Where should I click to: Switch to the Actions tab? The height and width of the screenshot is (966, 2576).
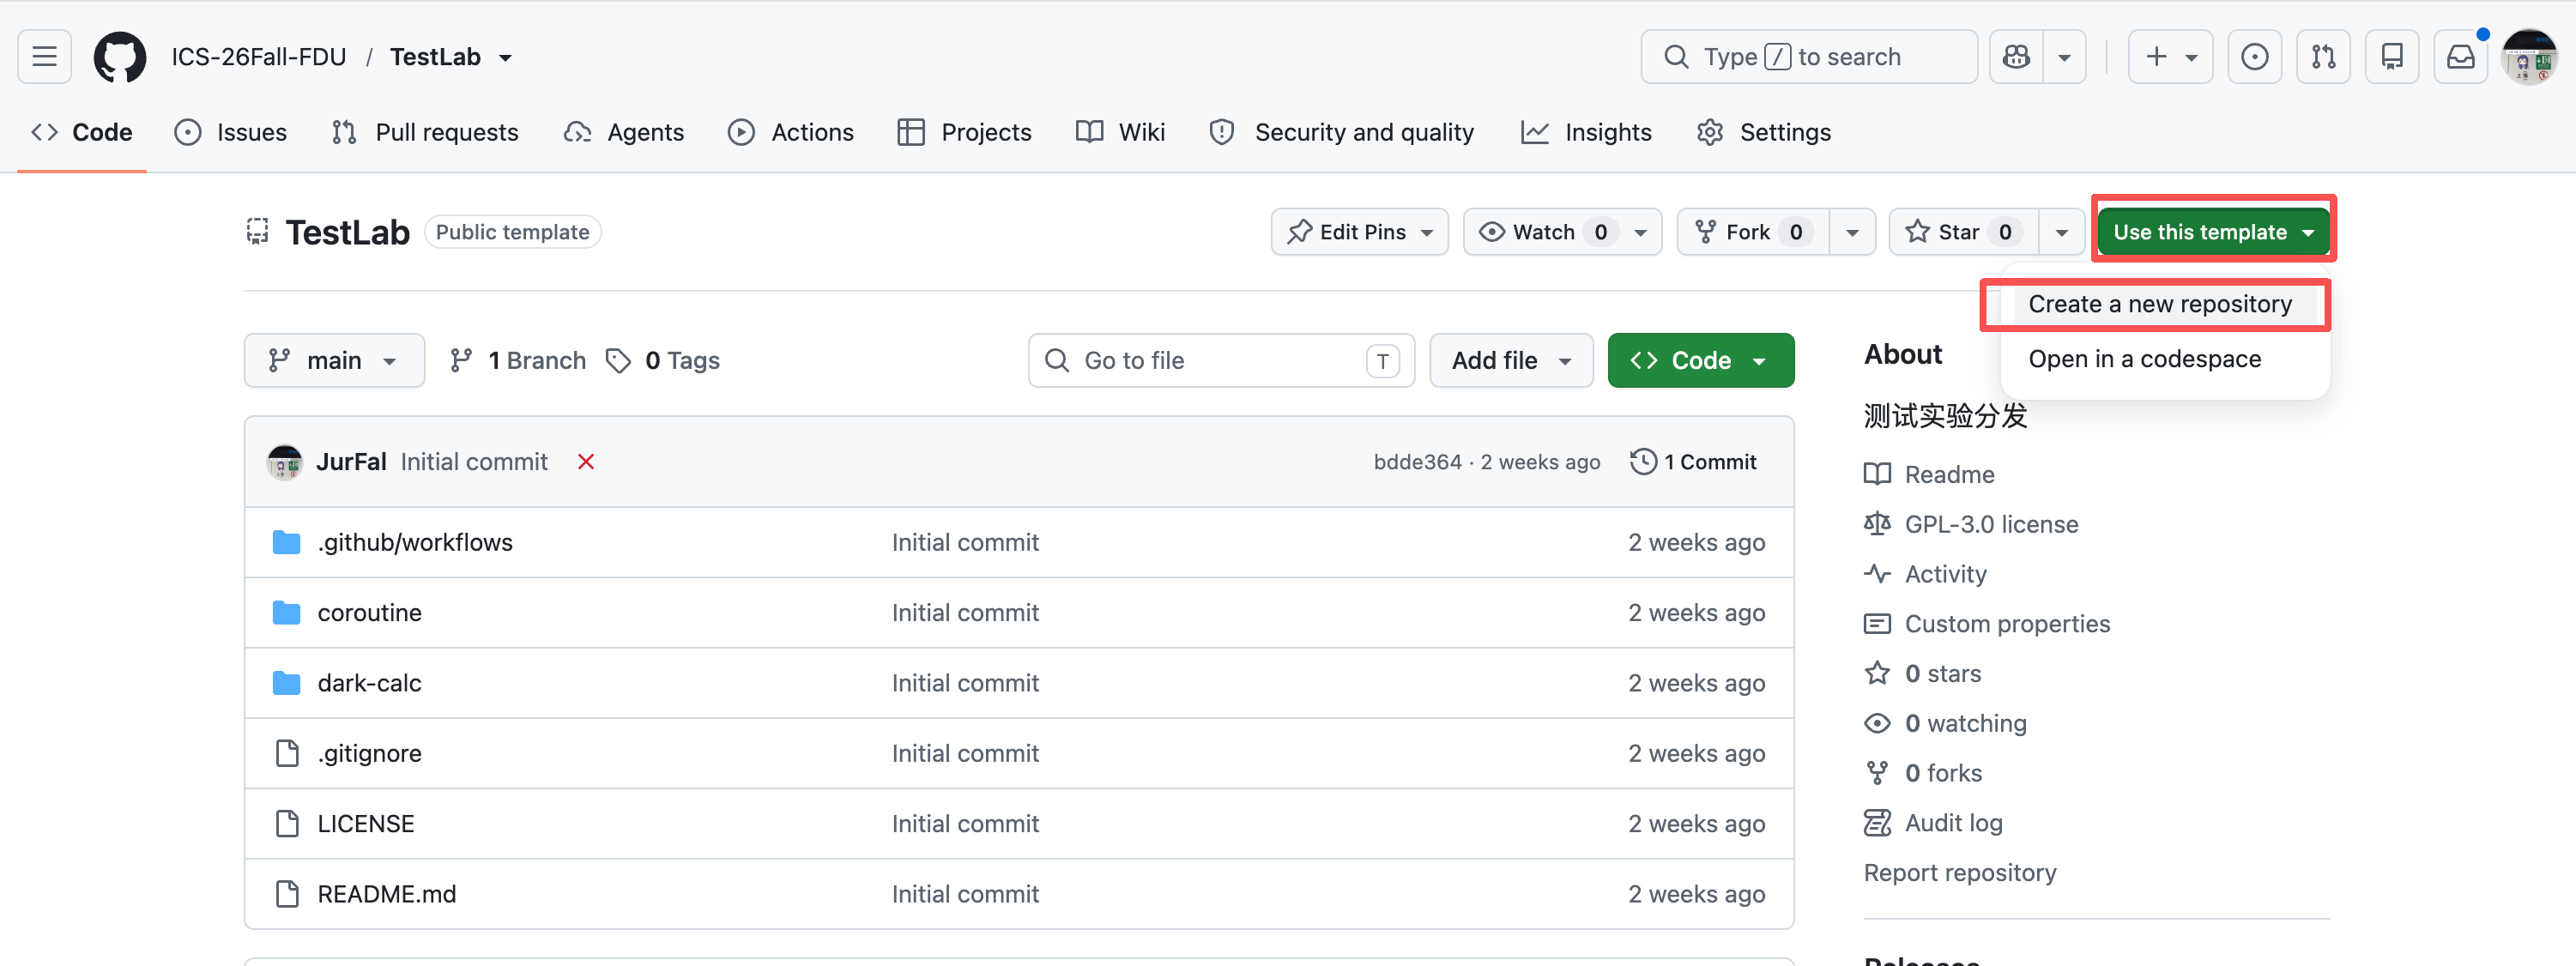[x=791, y=132]
